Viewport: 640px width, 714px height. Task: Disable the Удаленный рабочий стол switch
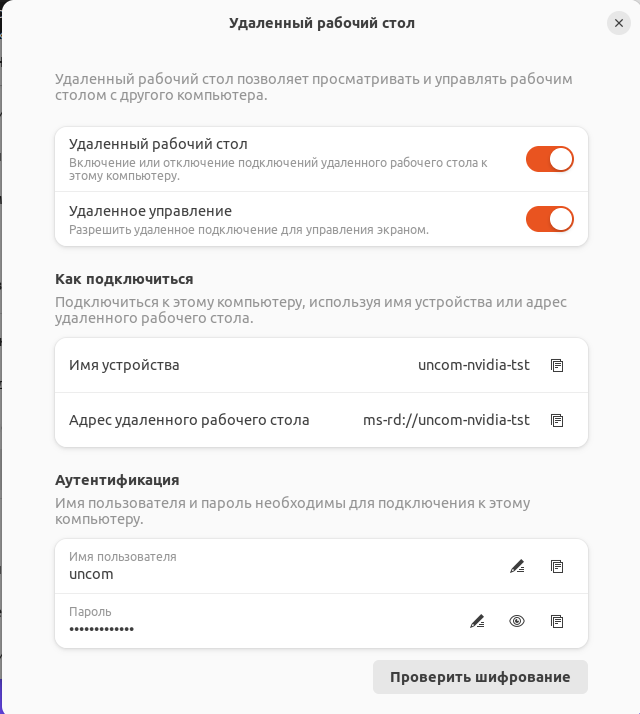coord(550,159)
